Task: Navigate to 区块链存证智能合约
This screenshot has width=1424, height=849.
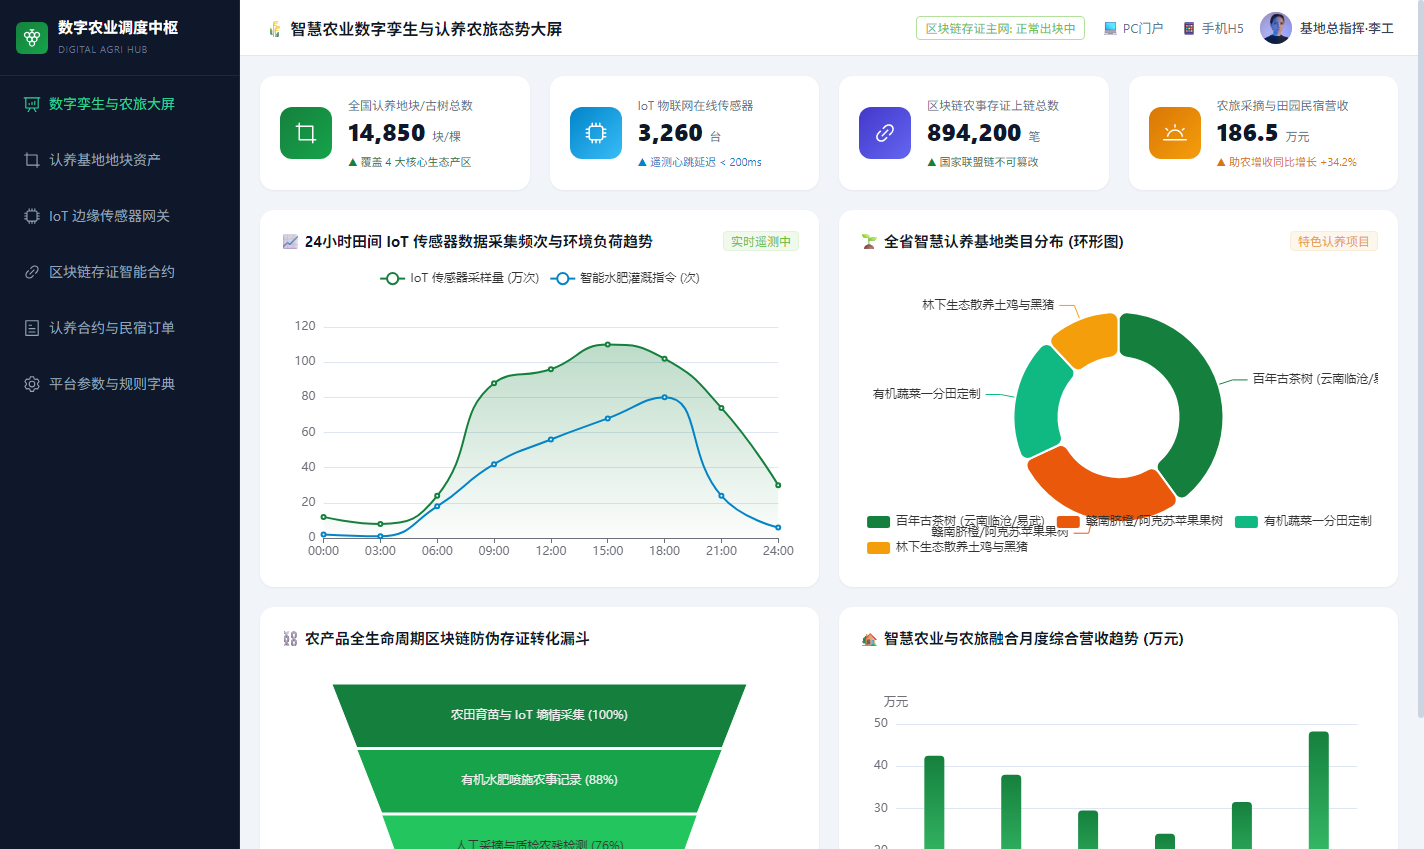Action: coord(120,272)
